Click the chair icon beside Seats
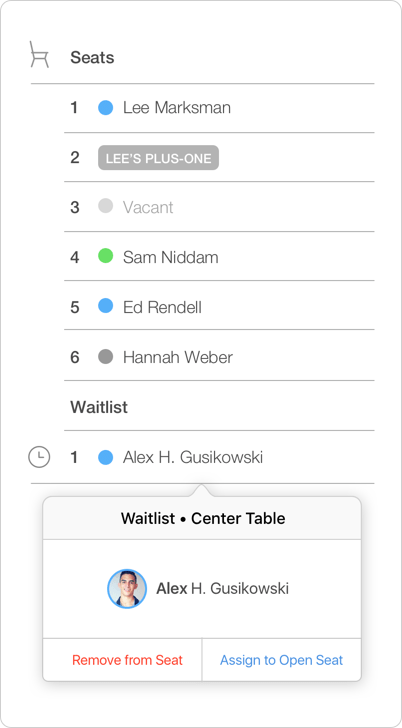Viewport: 402px width, 728px height. 39,54
